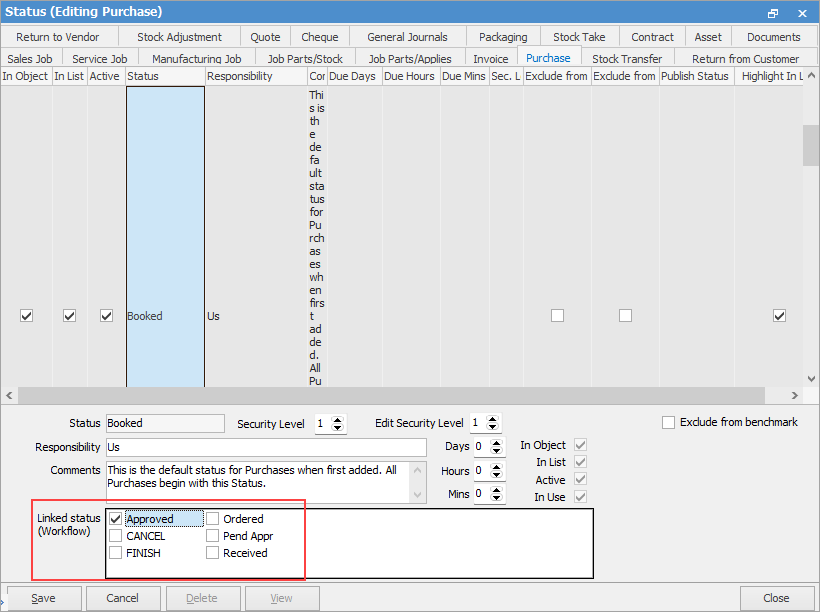Toggle the Highlight In List checkbox in grid row

(x=779, y=316)
